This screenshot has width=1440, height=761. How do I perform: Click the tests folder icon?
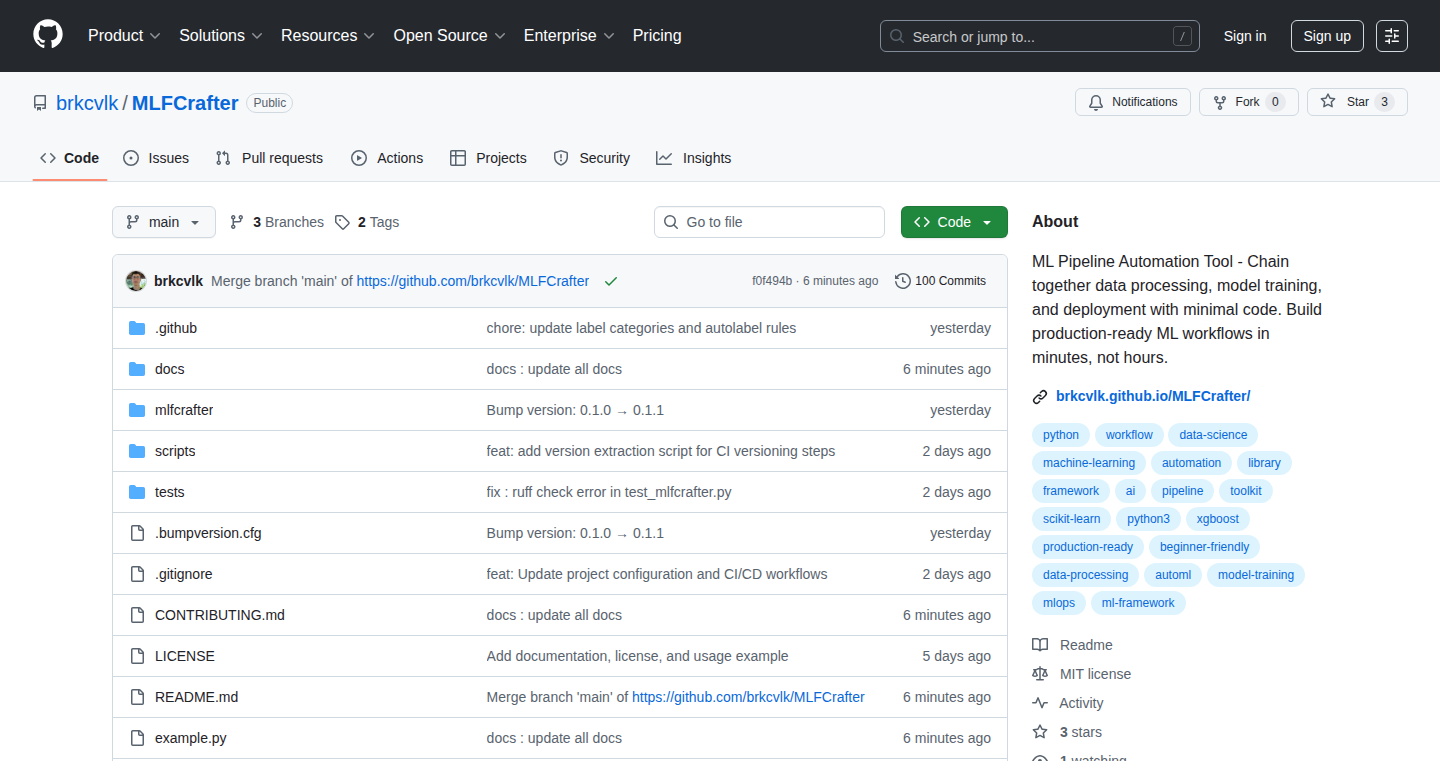click(137, 492)
